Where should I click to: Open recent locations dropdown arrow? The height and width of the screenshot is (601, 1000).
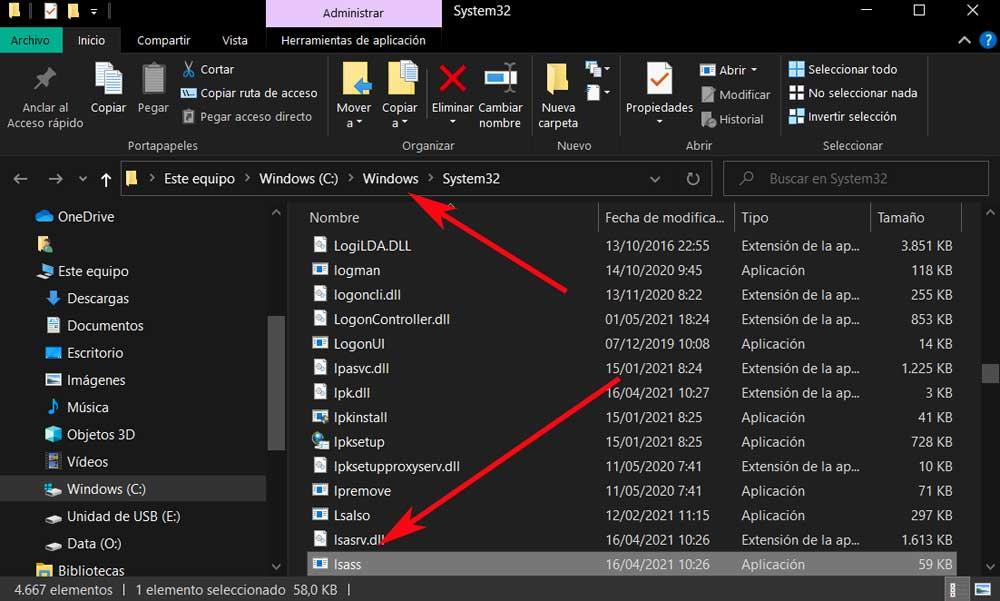click(82, 179)
